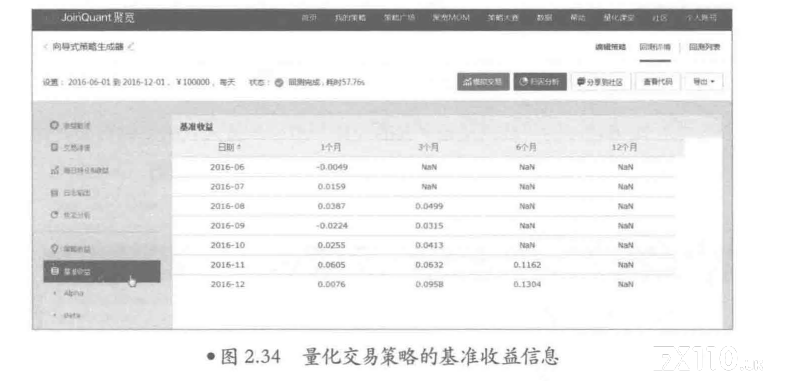Open the 导出 dropdown
789x381 pixels.
point(703,82)
